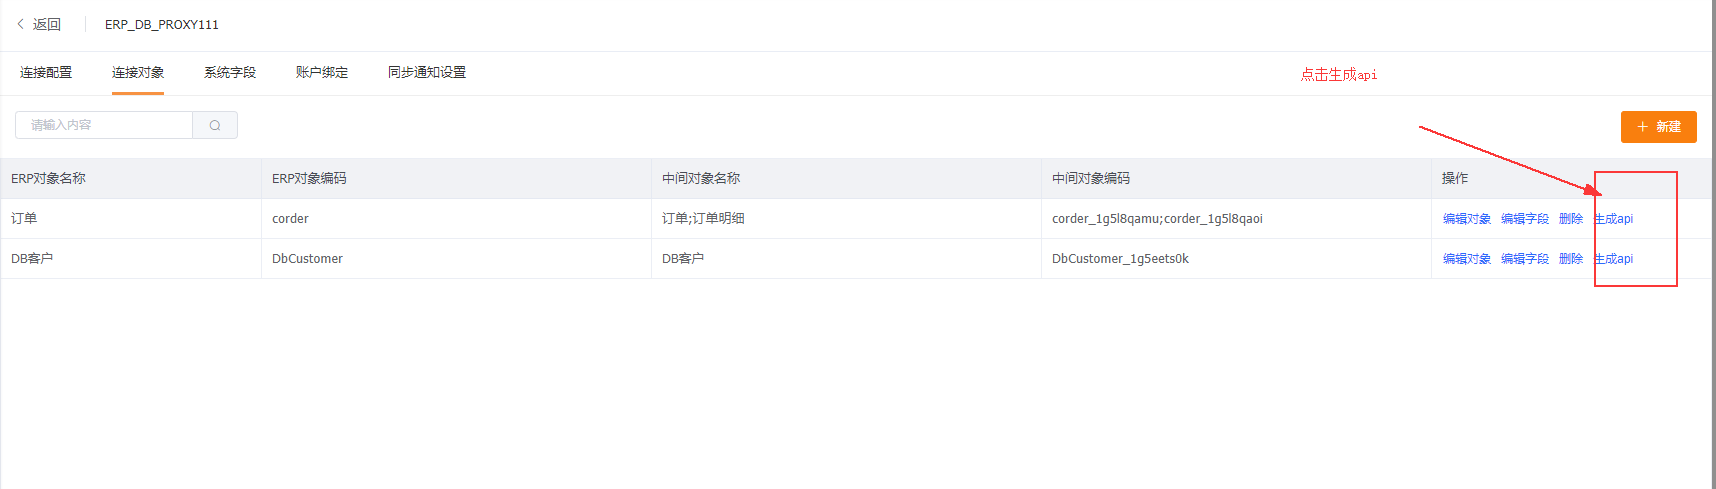The image size is (1716, 489).
Task: Click 编辑字段 for the 订单 row
Action: click(1525, 219)
